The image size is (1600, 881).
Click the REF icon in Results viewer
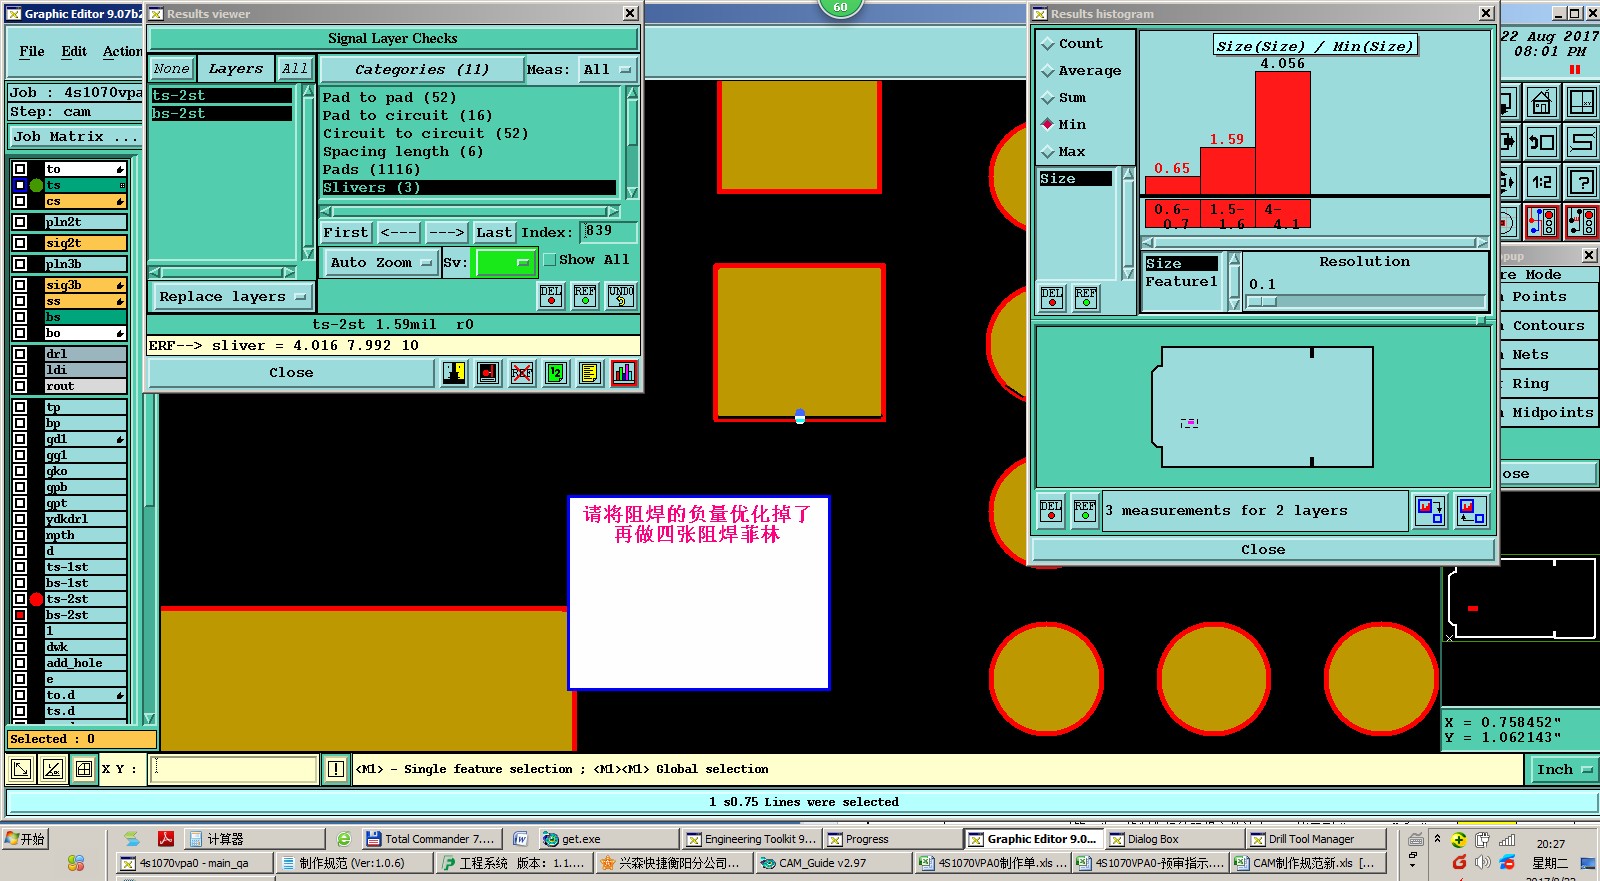click(x=585, y=296)
